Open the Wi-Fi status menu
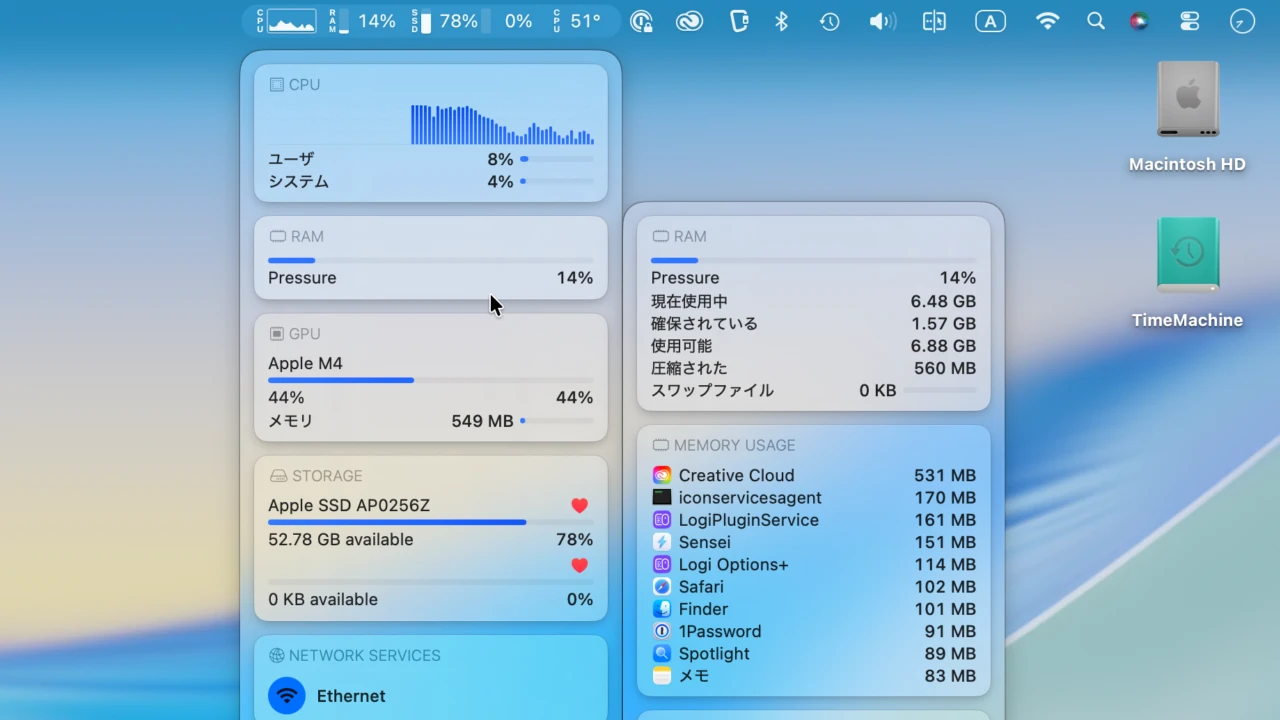The height and width of the screenshot is (720, 1280). tap(1047, 21)
